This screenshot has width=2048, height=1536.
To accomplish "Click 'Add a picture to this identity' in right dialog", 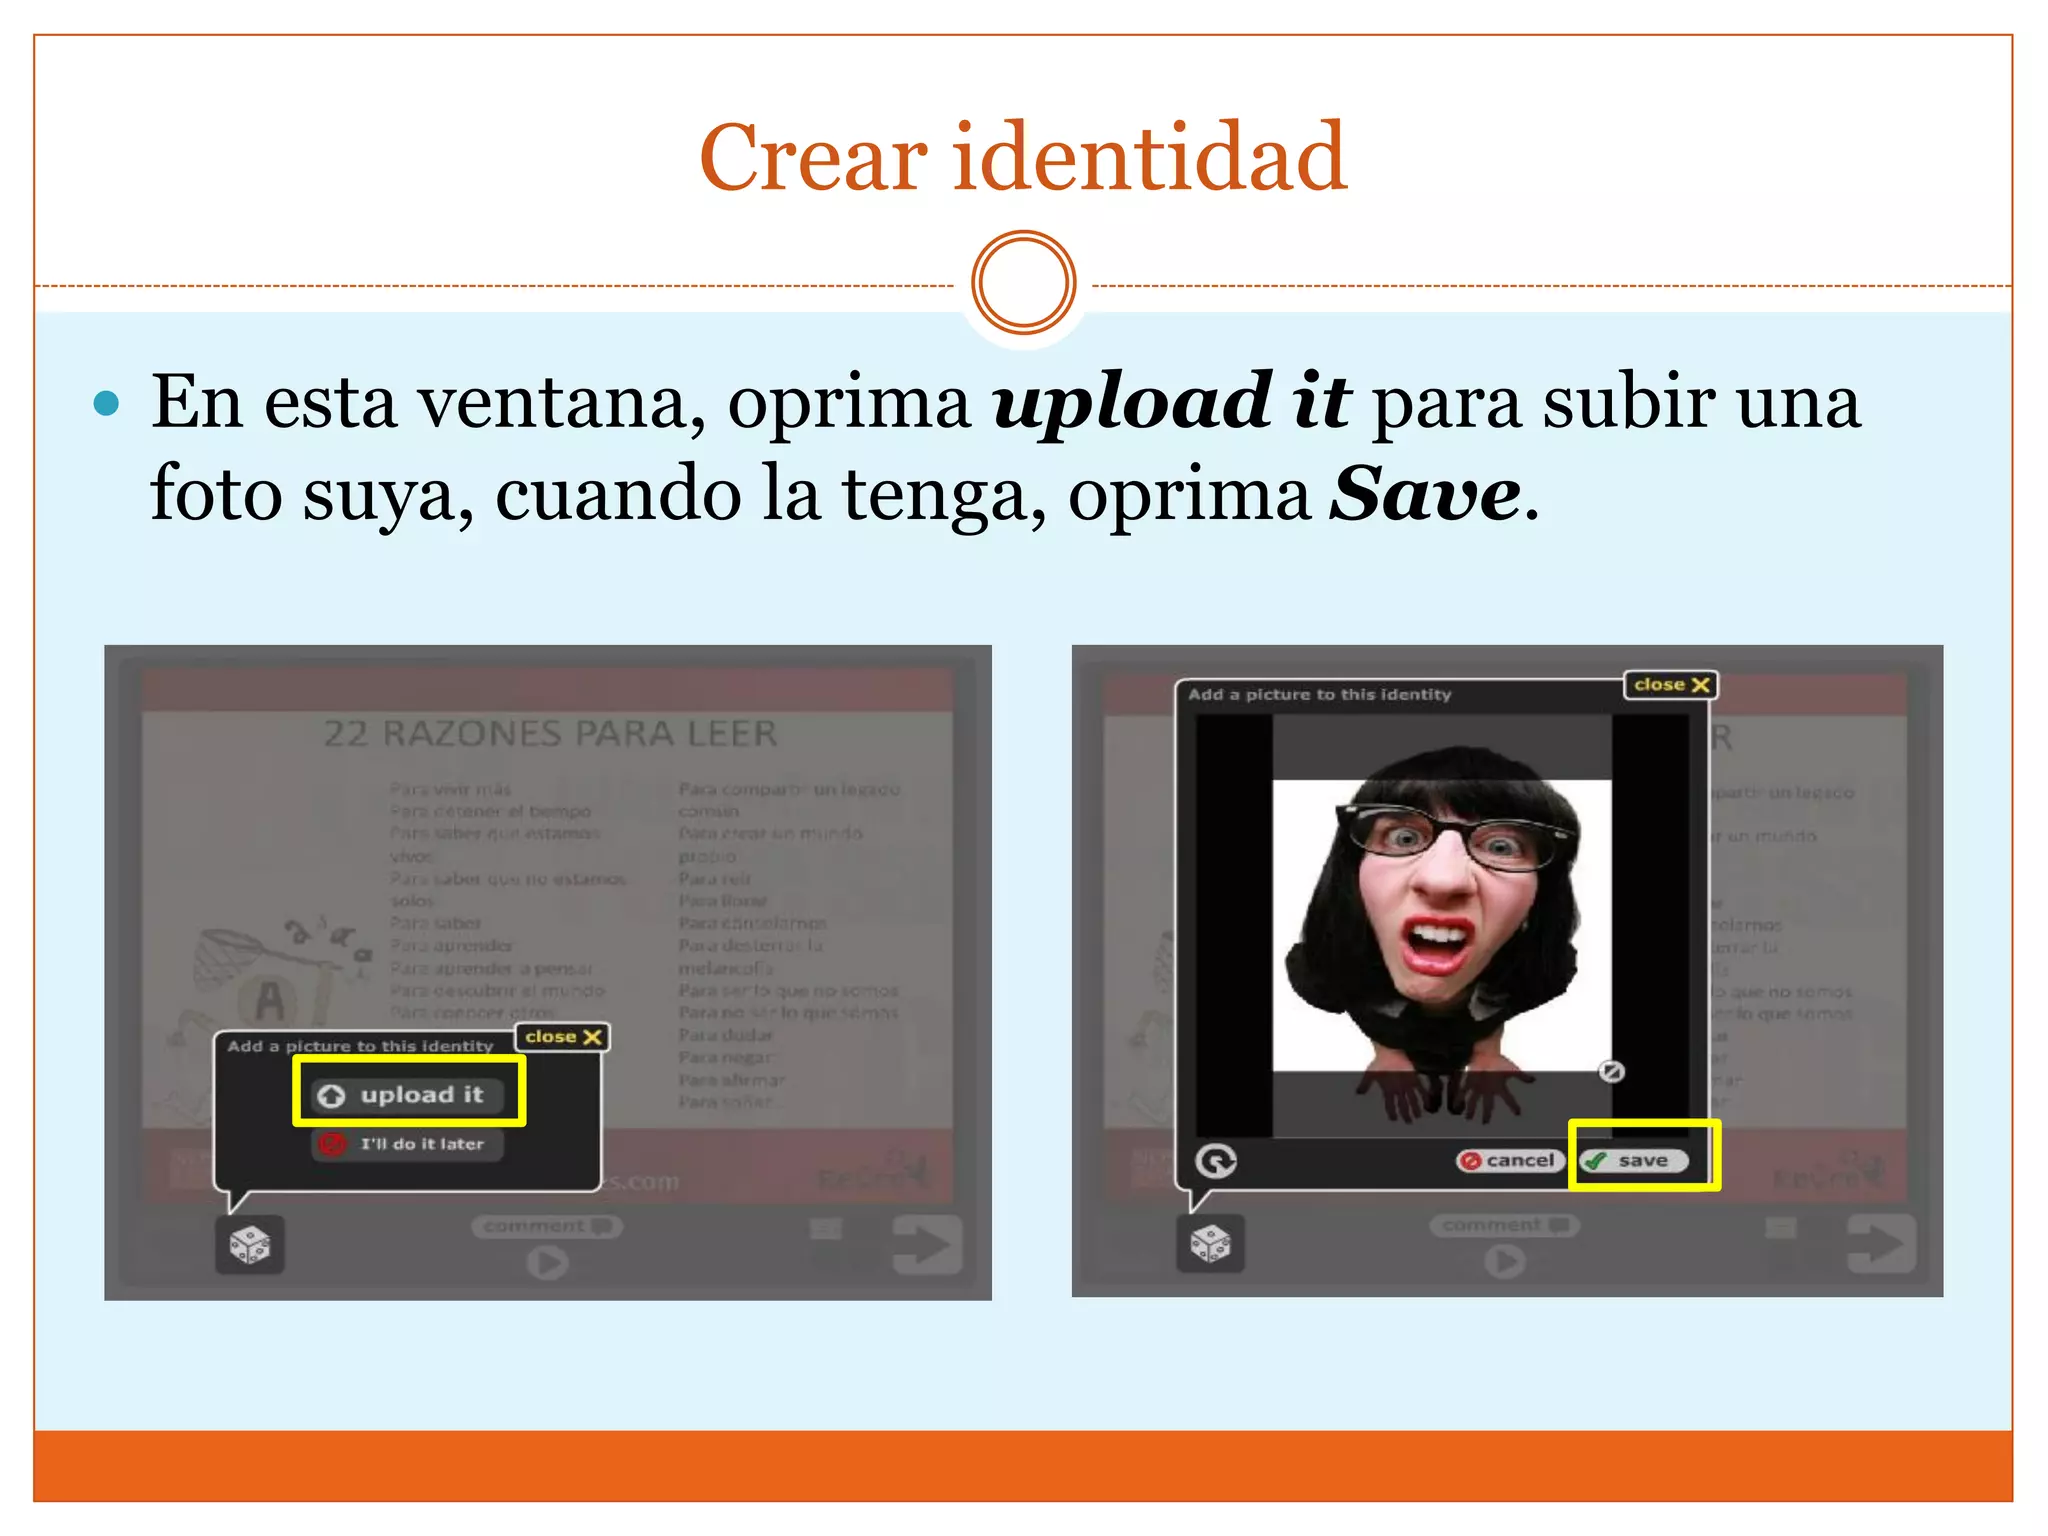I will pos(1319,694).
